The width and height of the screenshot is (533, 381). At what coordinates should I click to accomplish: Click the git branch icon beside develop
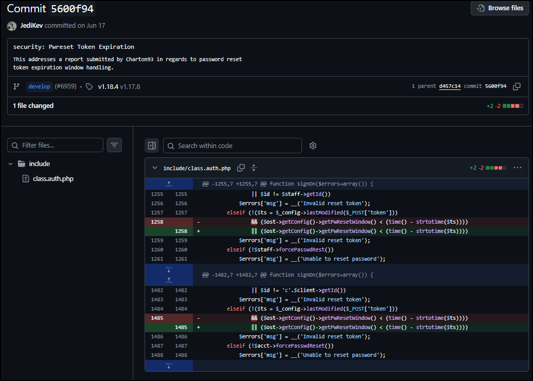[x=16, y=87]
